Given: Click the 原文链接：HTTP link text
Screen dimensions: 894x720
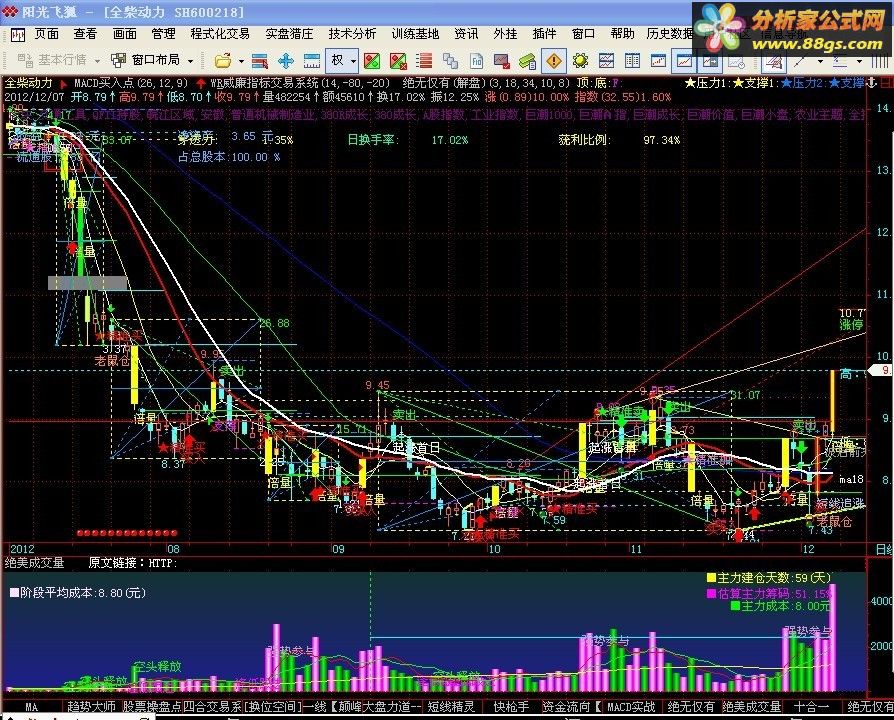Looking at the screenshot, I should click(133, 563).
